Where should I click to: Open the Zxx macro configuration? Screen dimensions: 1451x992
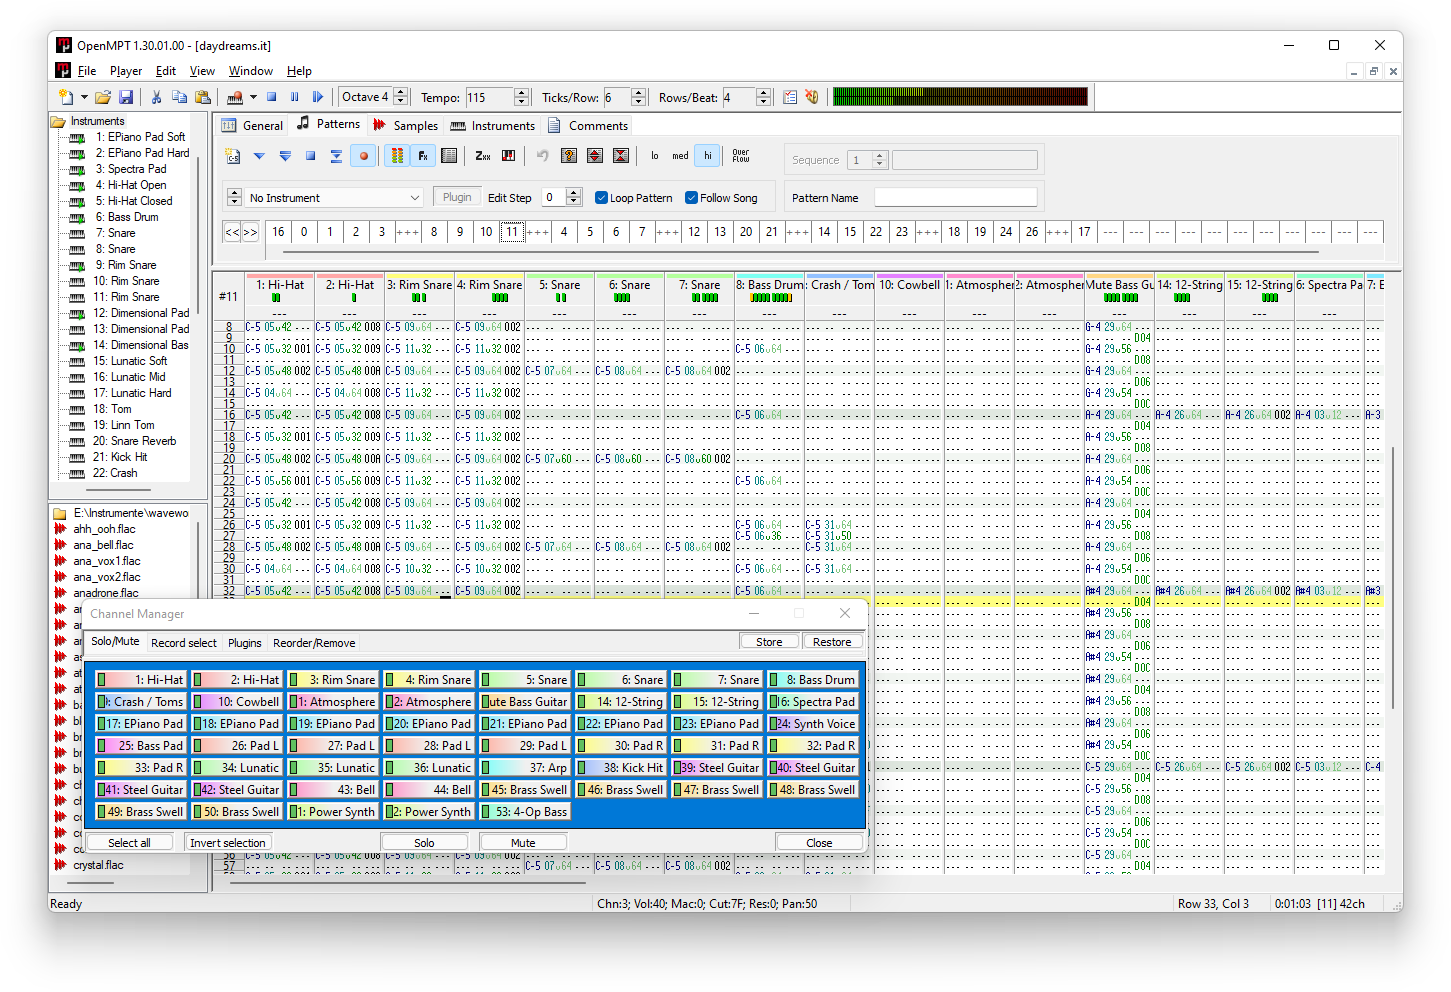483,156
